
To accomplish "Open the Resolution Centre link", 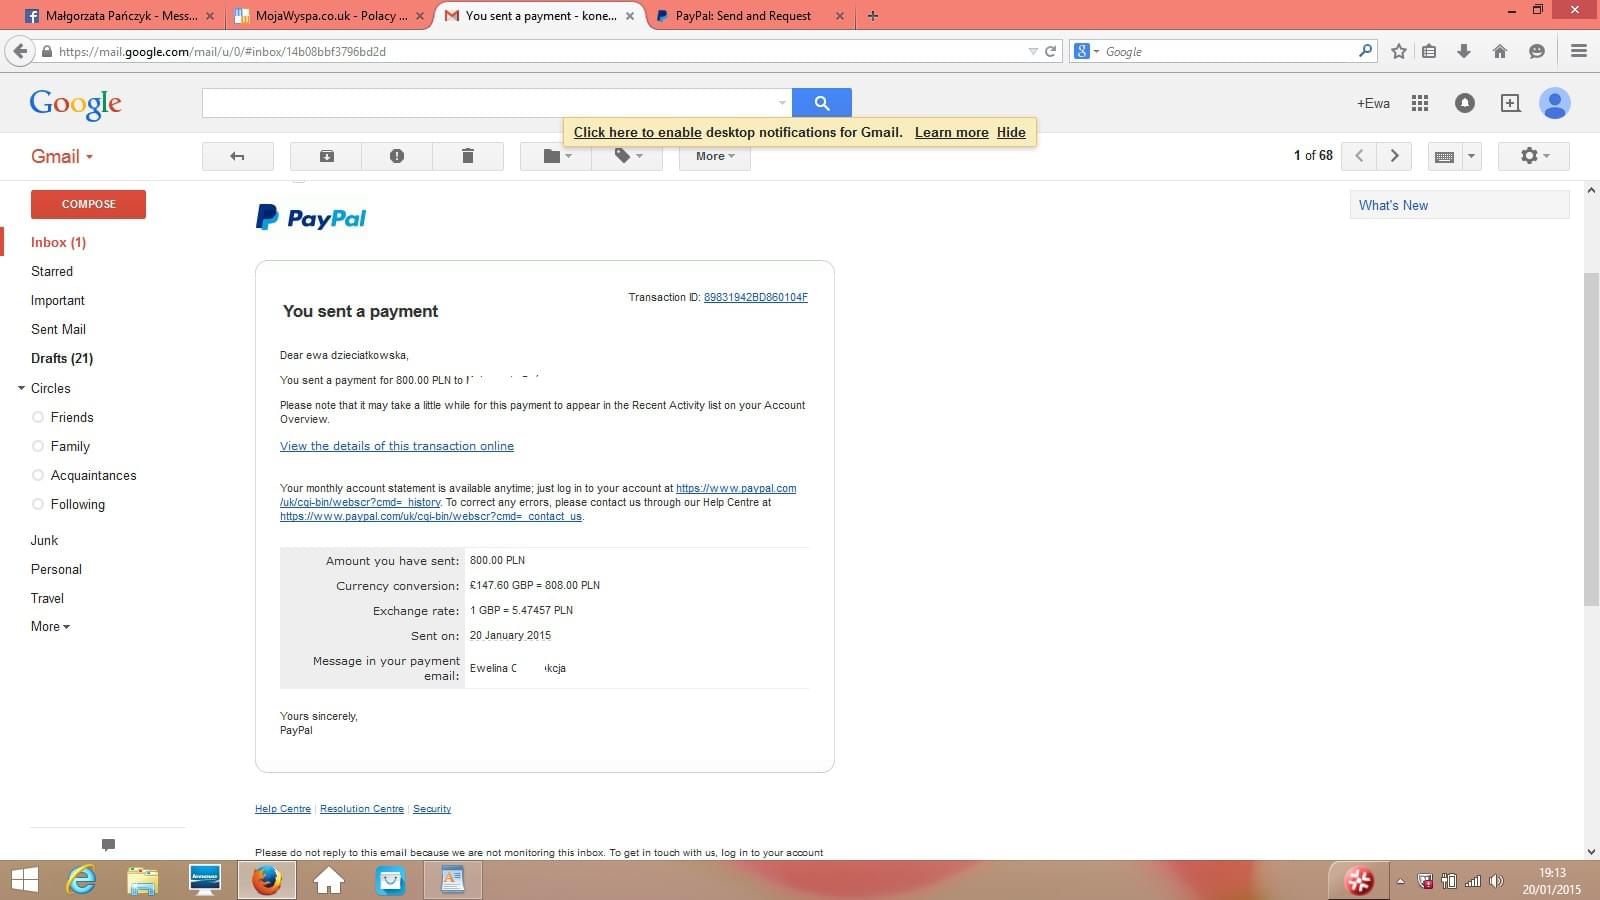I will (362, 809).
